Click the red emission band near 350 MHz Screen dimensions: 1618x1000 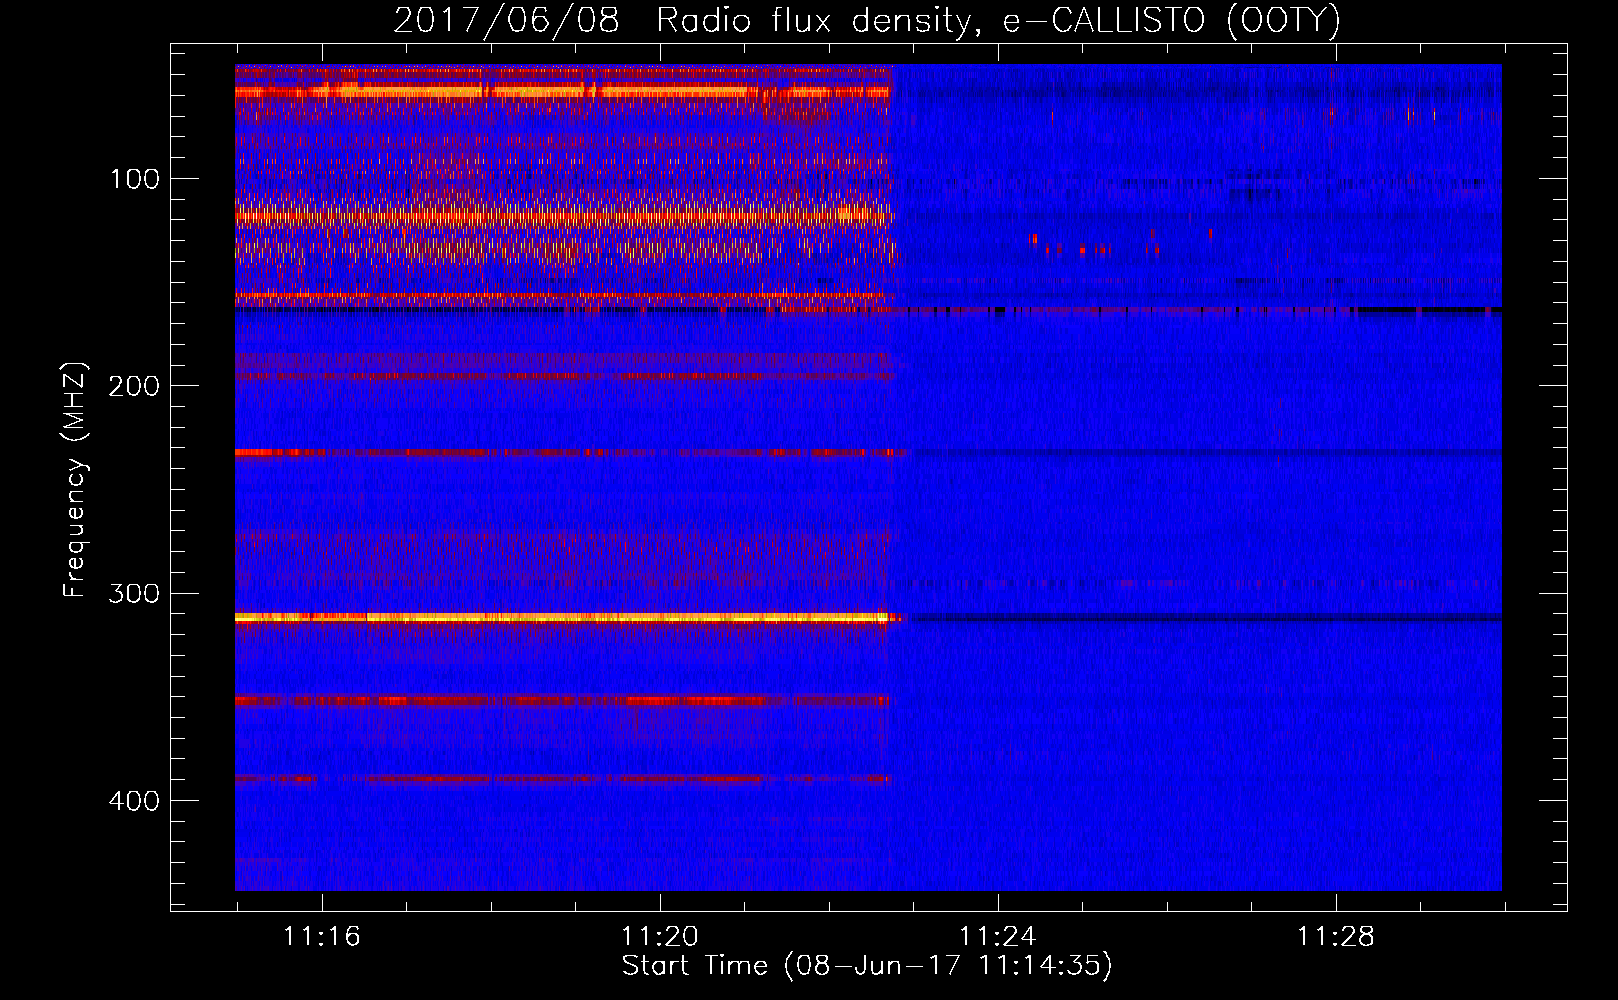click(x=562, y=701)
